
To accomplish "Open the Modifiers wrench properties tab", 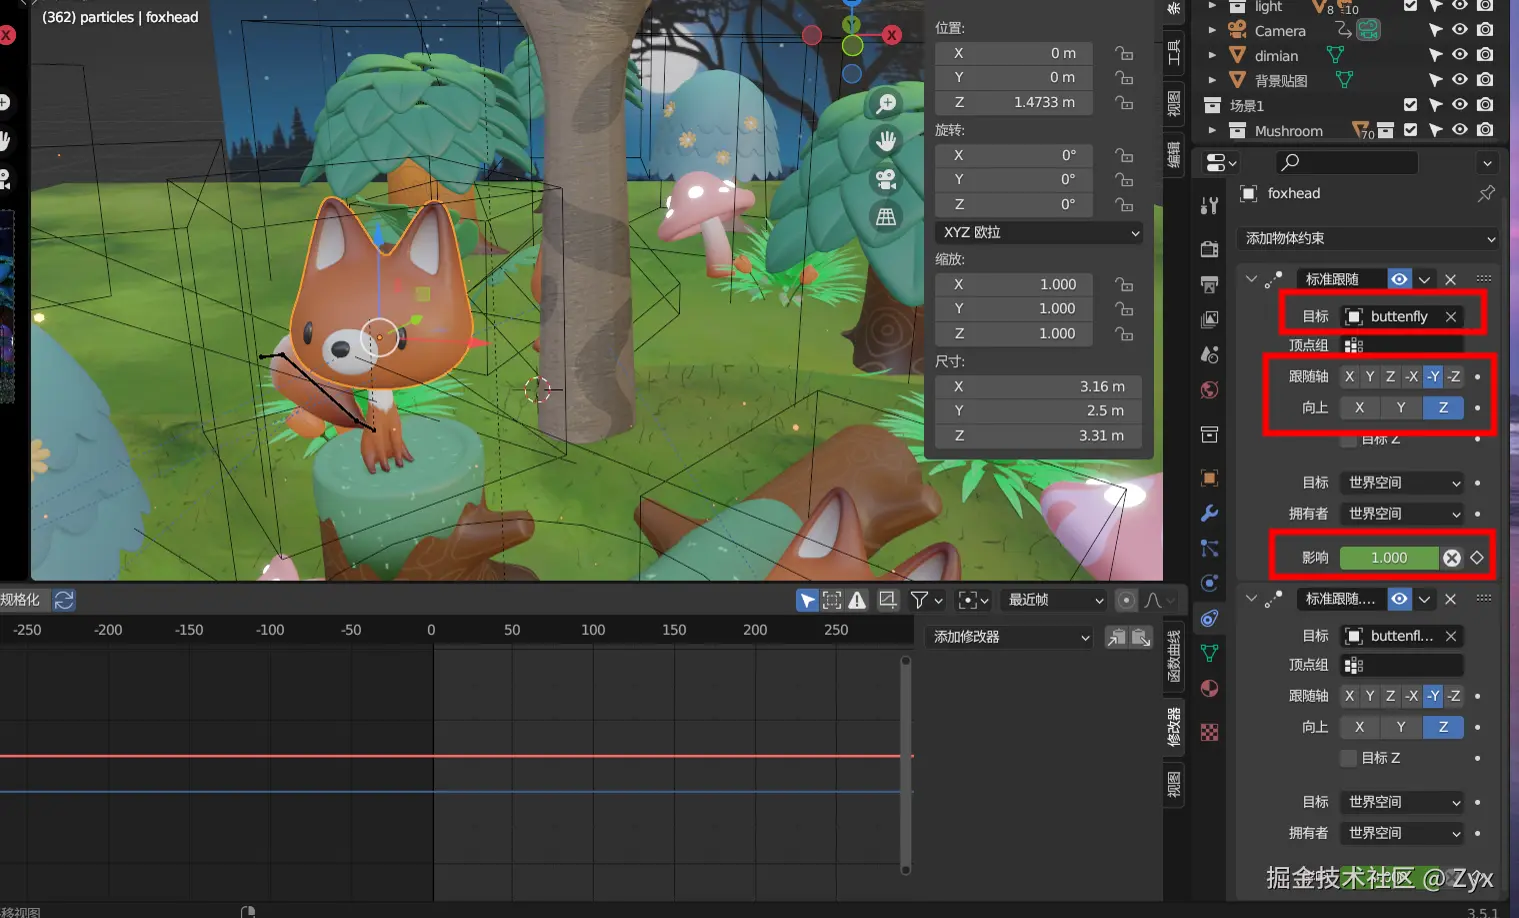I will coord(1209,513).
